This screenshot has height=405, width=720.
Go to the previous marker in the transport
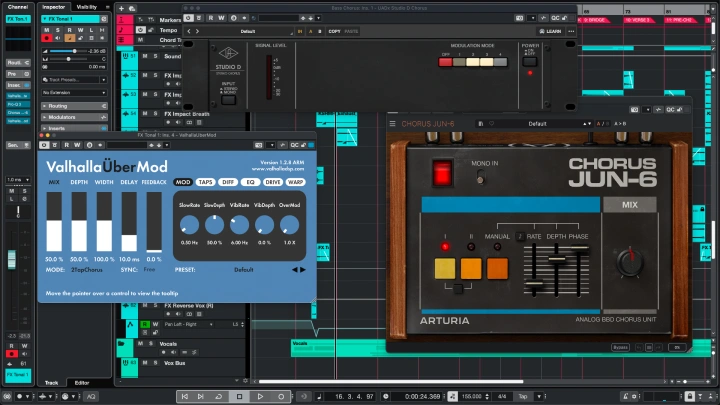185,396
